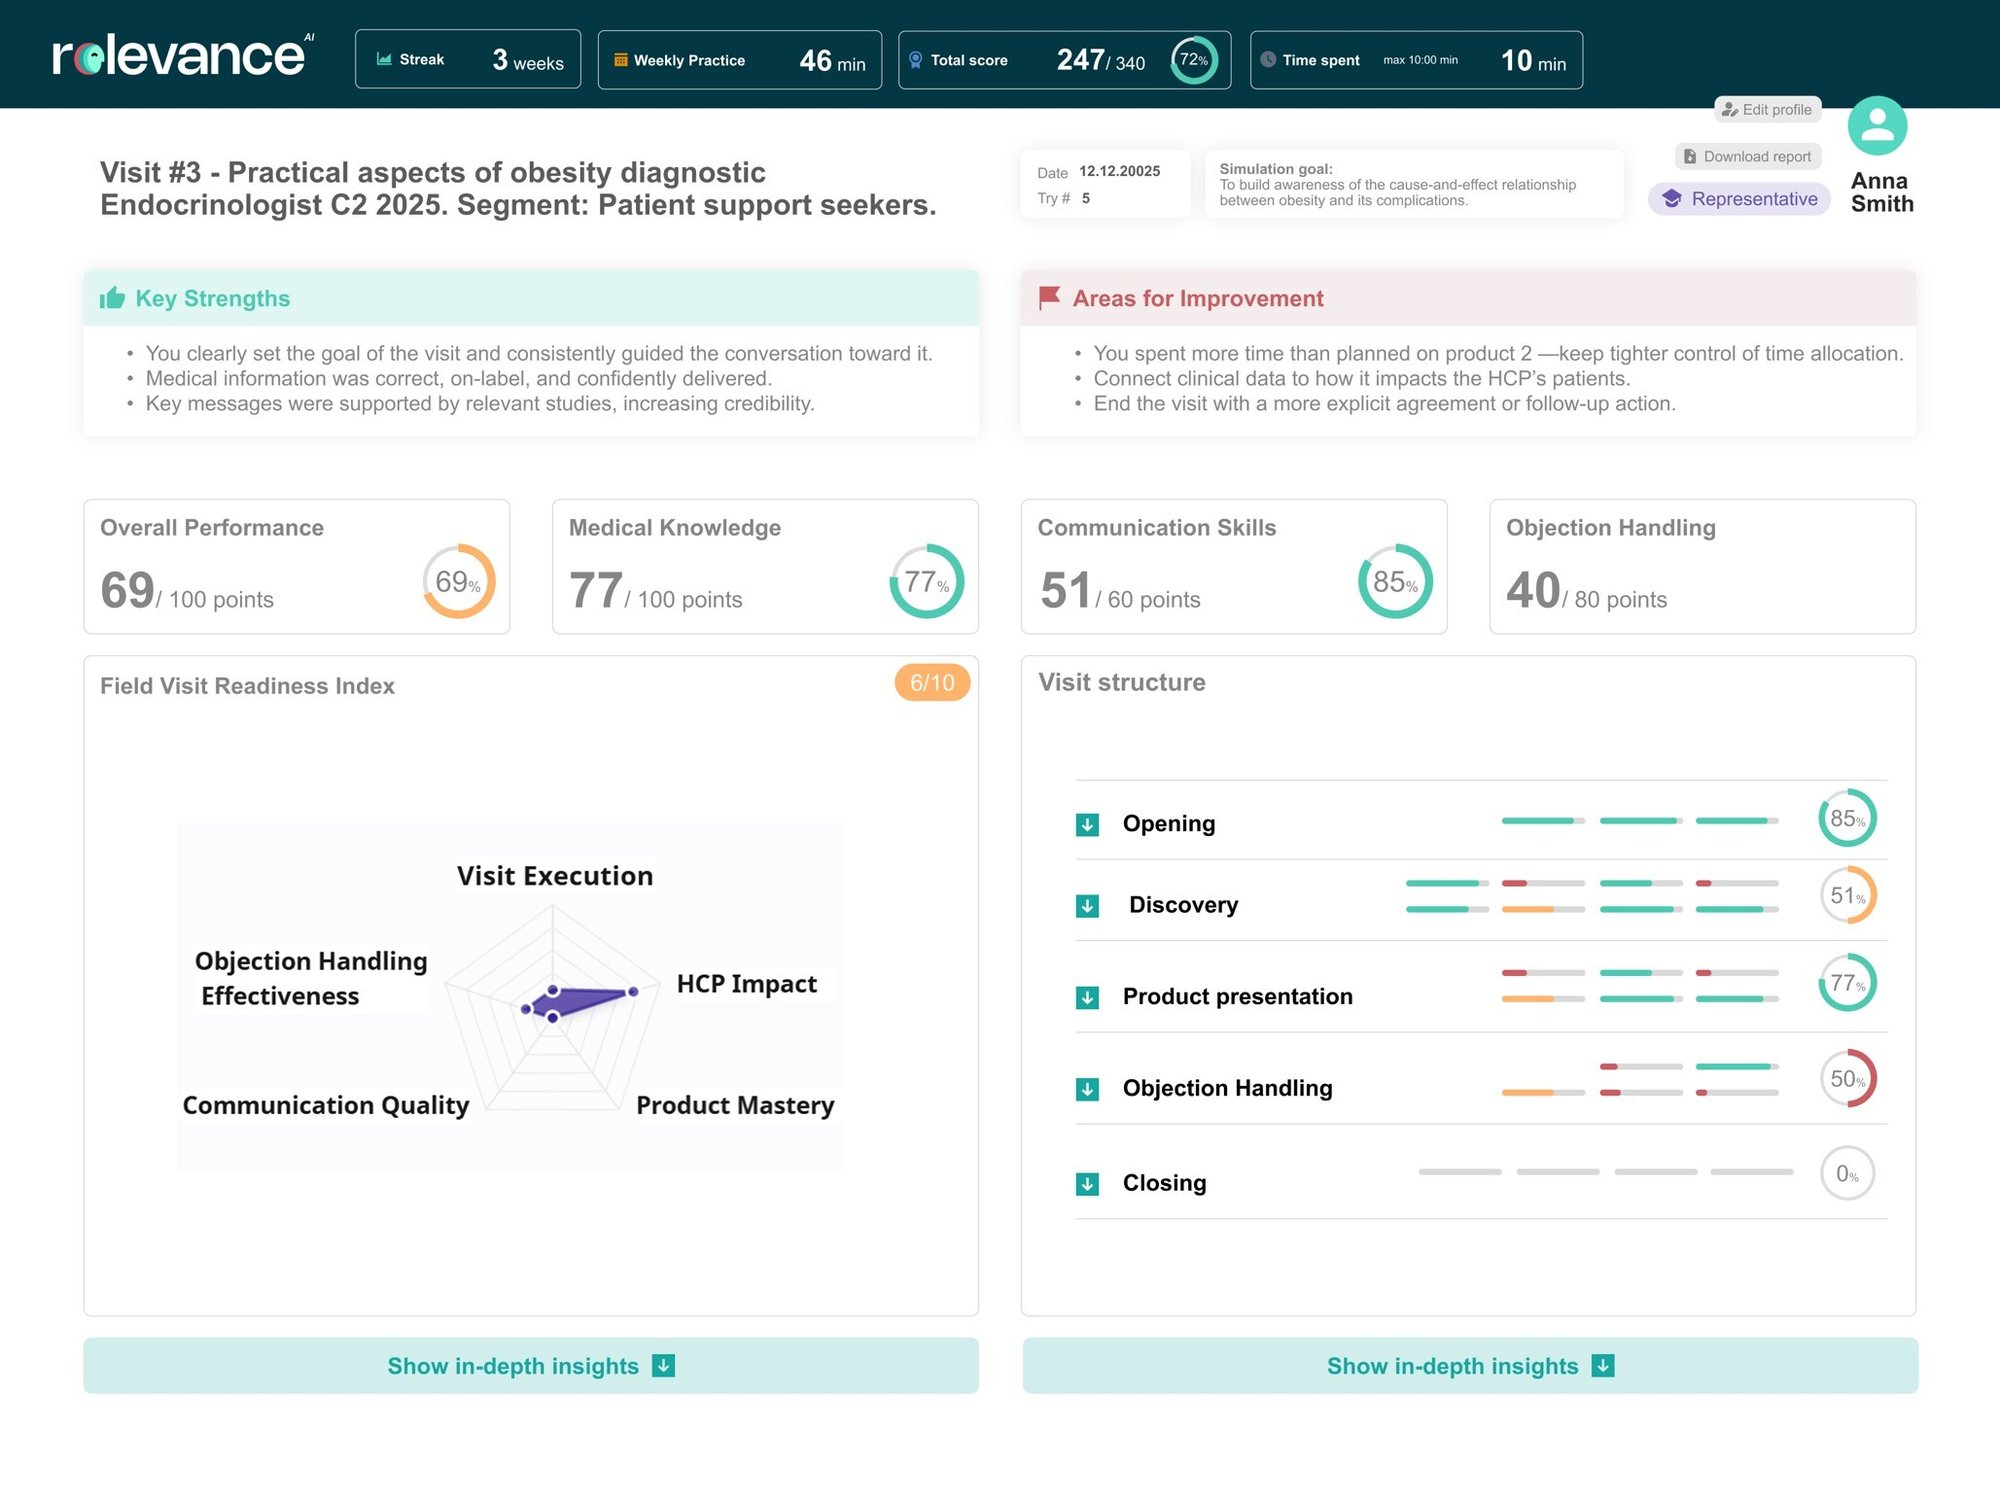Expand the Objection Handling structure row

1087,1089
